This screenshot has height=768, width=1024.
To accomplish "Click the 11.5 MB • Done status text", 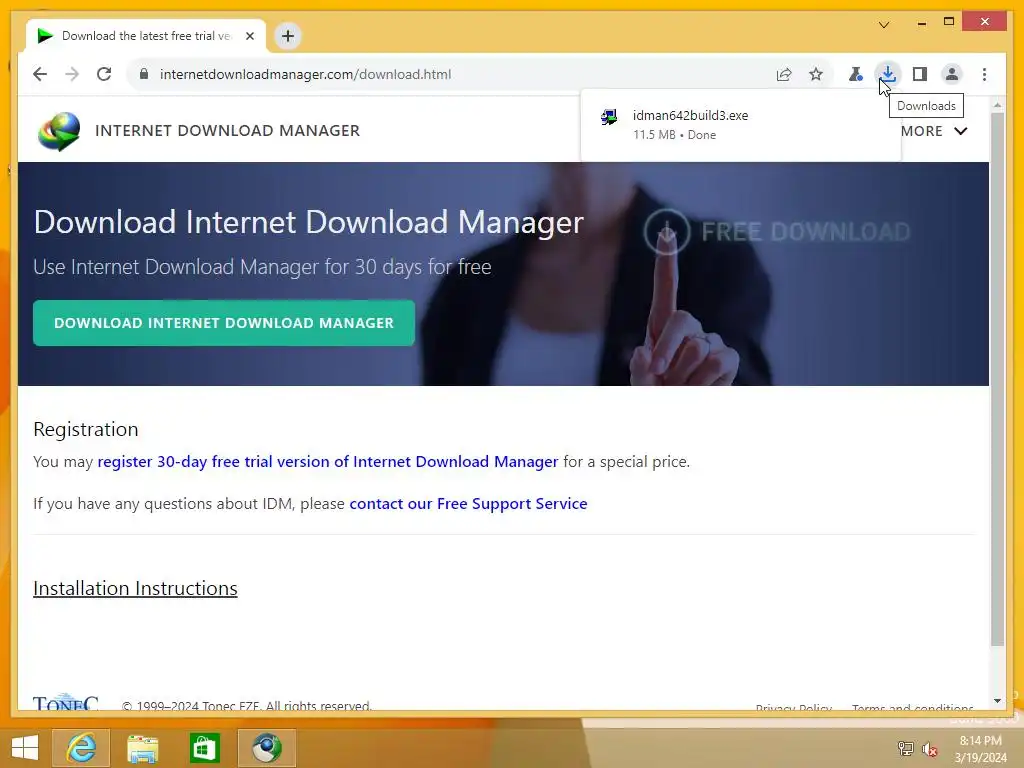I will 674,135.
